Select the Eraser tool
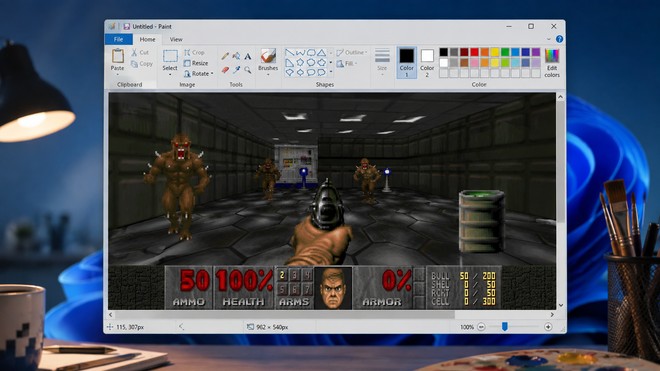 tap(225, 70)
